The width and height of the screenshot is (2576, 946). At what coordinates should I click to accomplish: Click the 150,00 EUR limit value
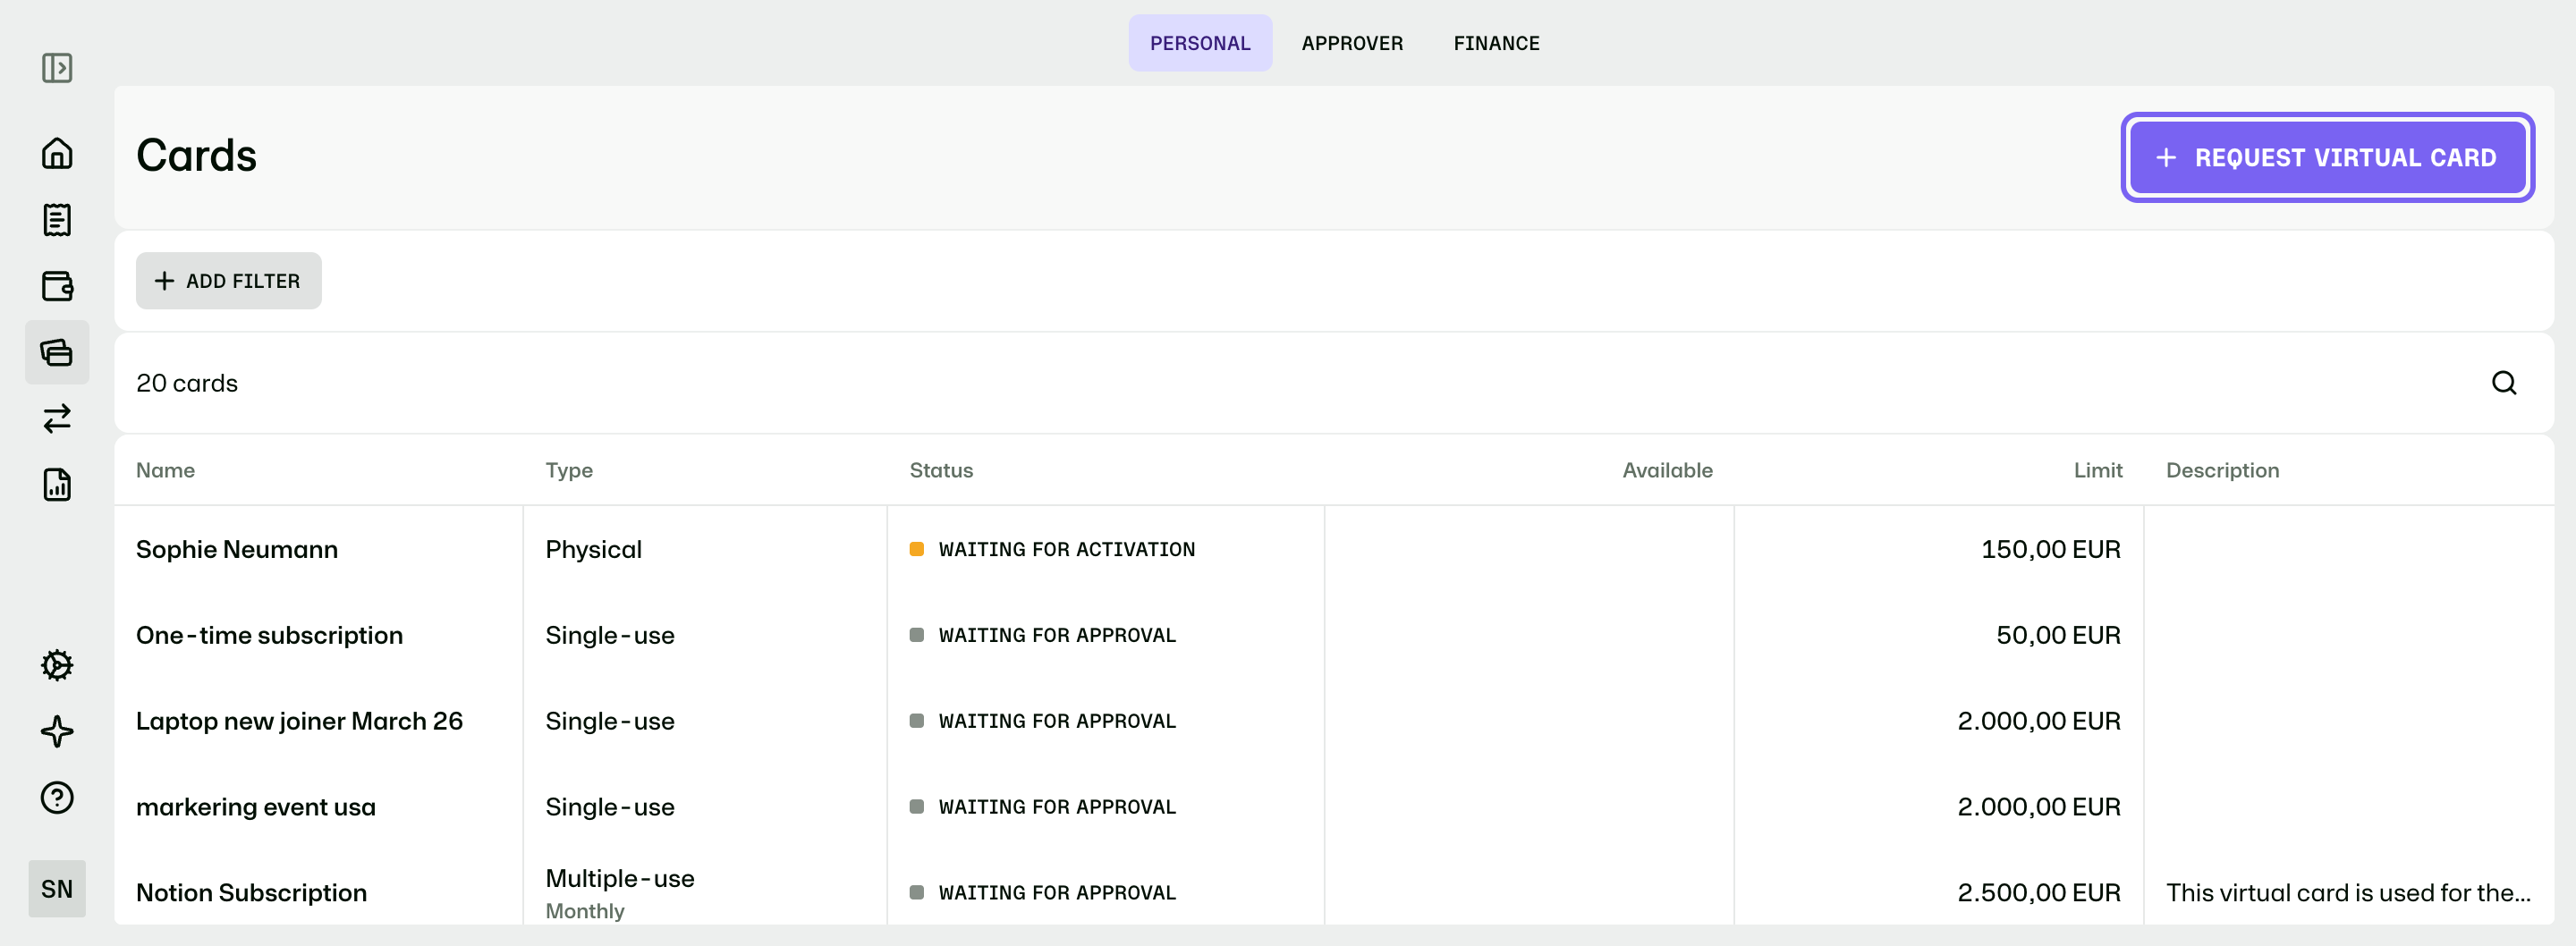pos(2050,549)
